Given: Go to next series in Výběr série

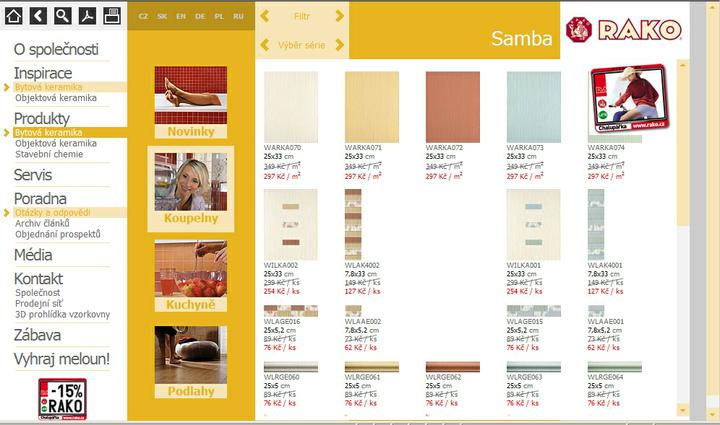Looking at the screenshot, I should click(339, 45).
